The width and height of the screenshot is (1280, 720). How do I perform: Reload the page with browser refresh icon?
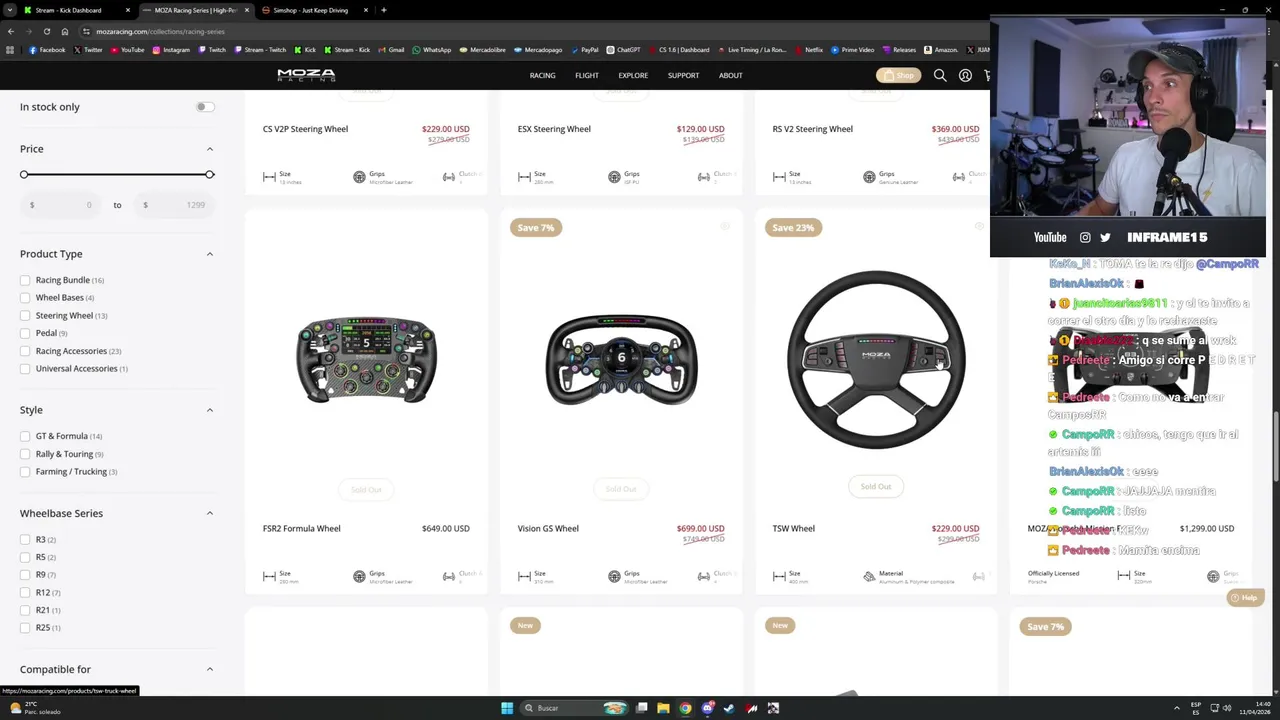(x=46, y=31)
